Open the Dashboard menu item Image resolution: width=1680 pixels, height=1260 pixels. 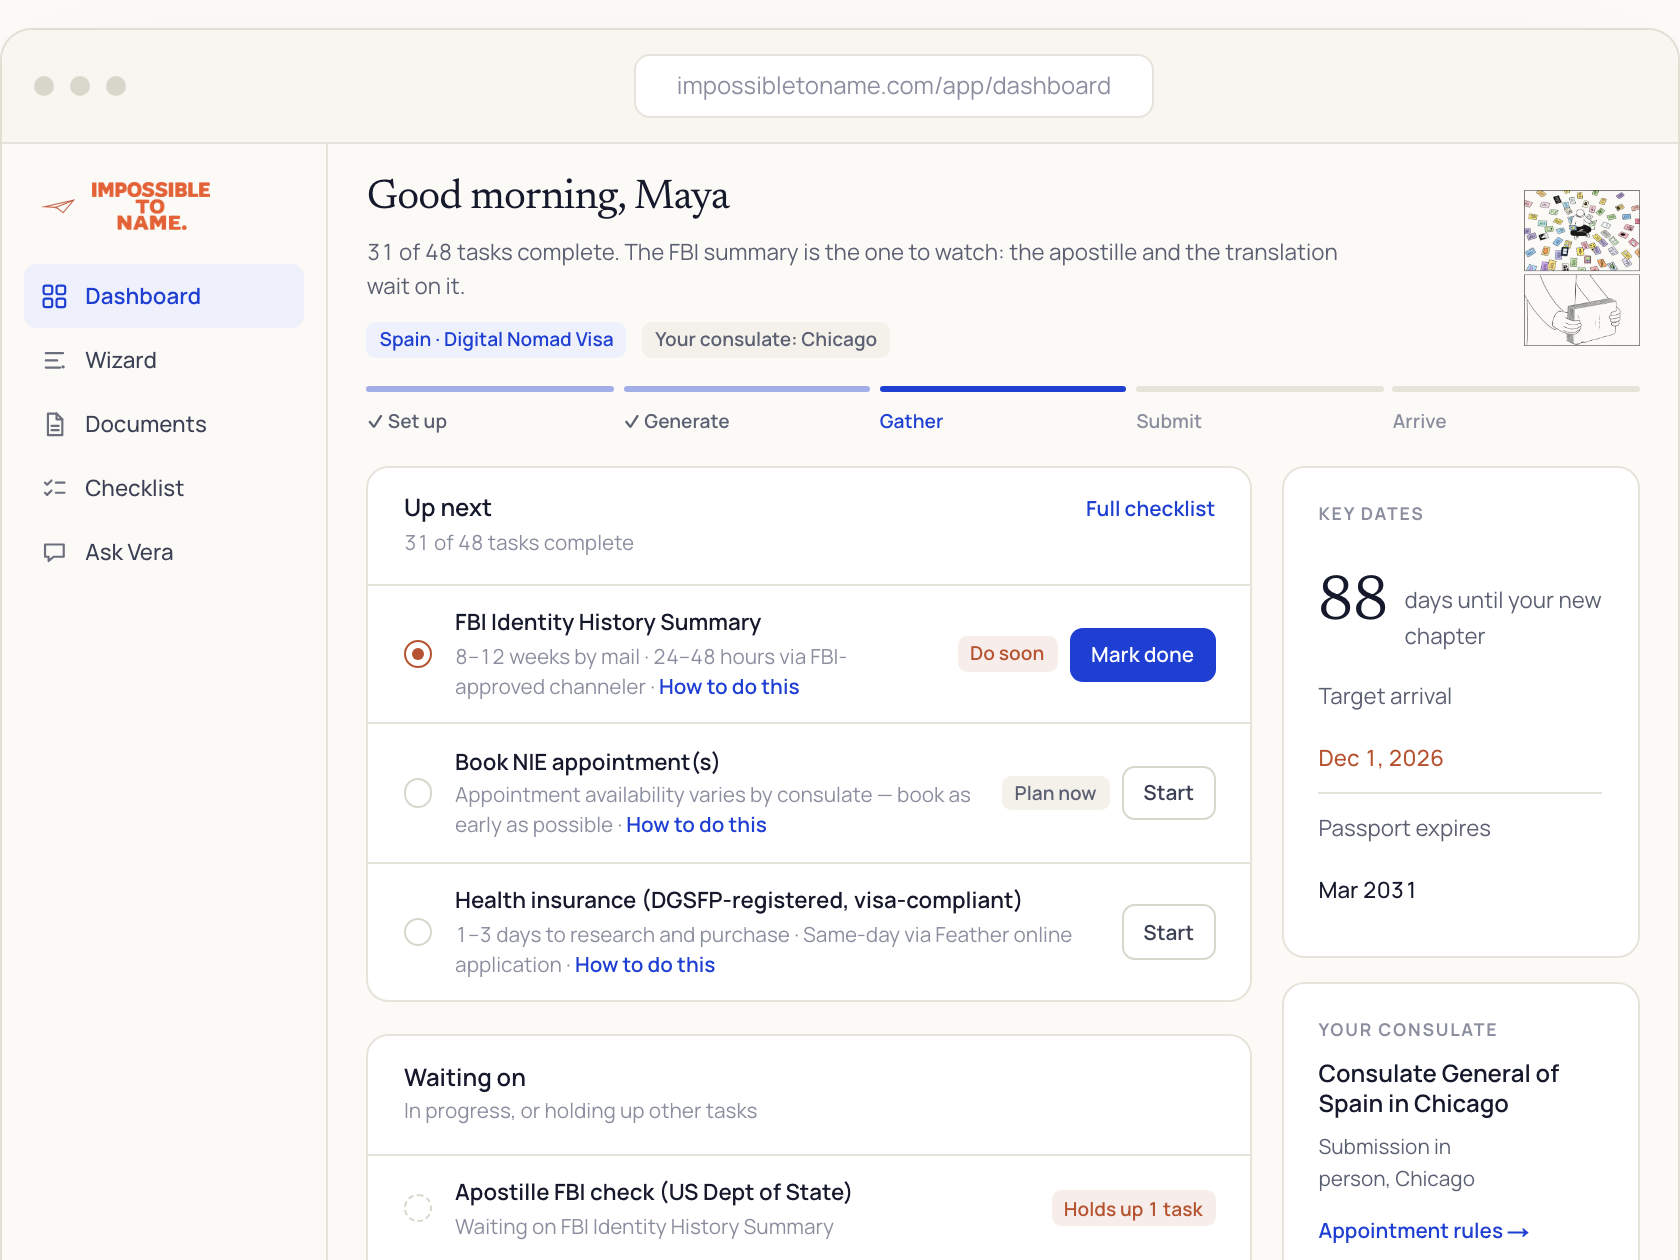point(164,296)
